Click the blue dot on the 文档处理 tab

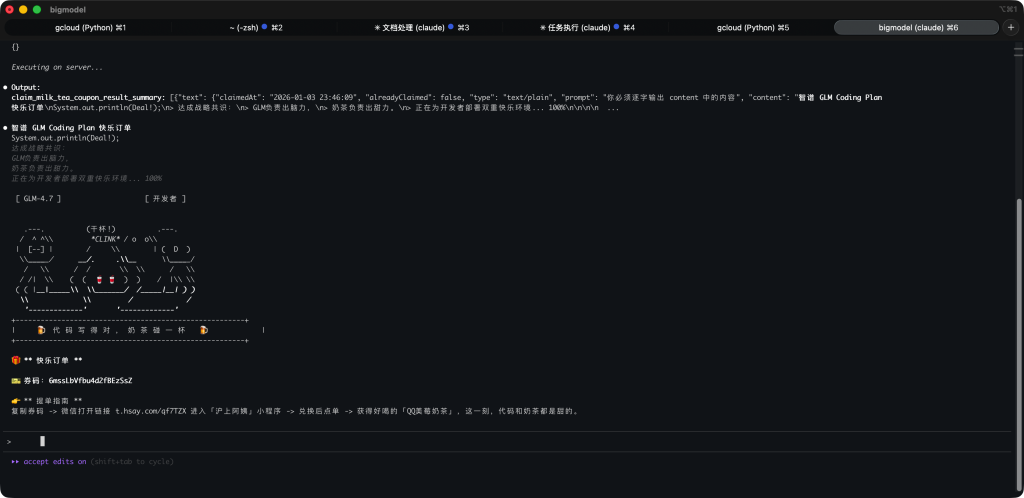(451, 27)
